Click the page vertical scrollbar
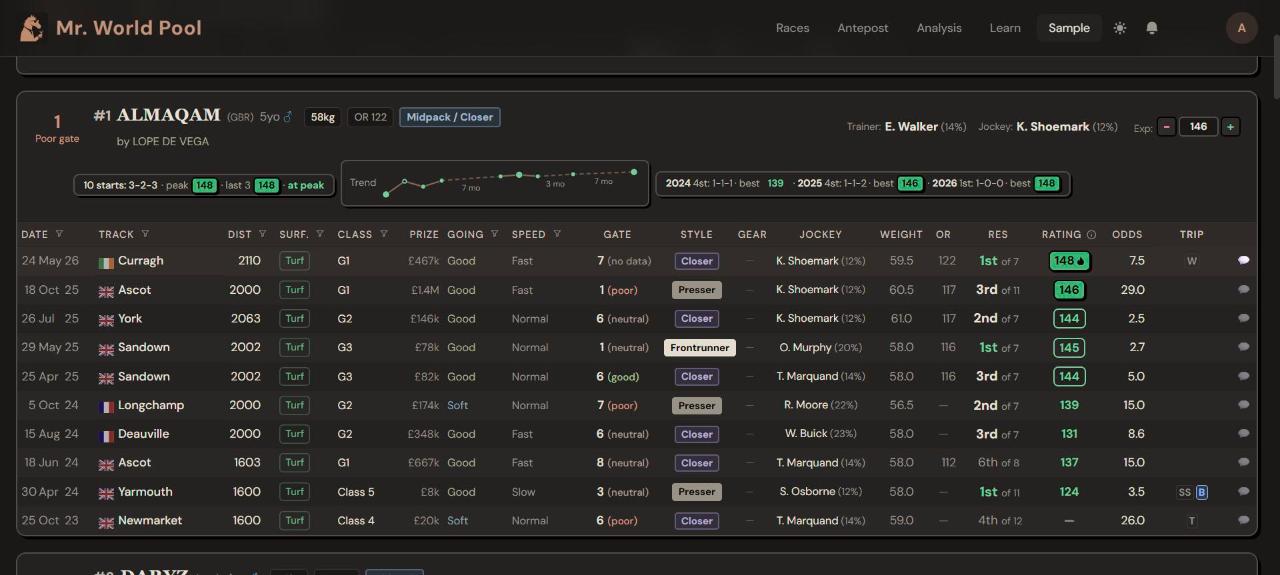This screenshot has width=1280, height=575. point(1275,67)
